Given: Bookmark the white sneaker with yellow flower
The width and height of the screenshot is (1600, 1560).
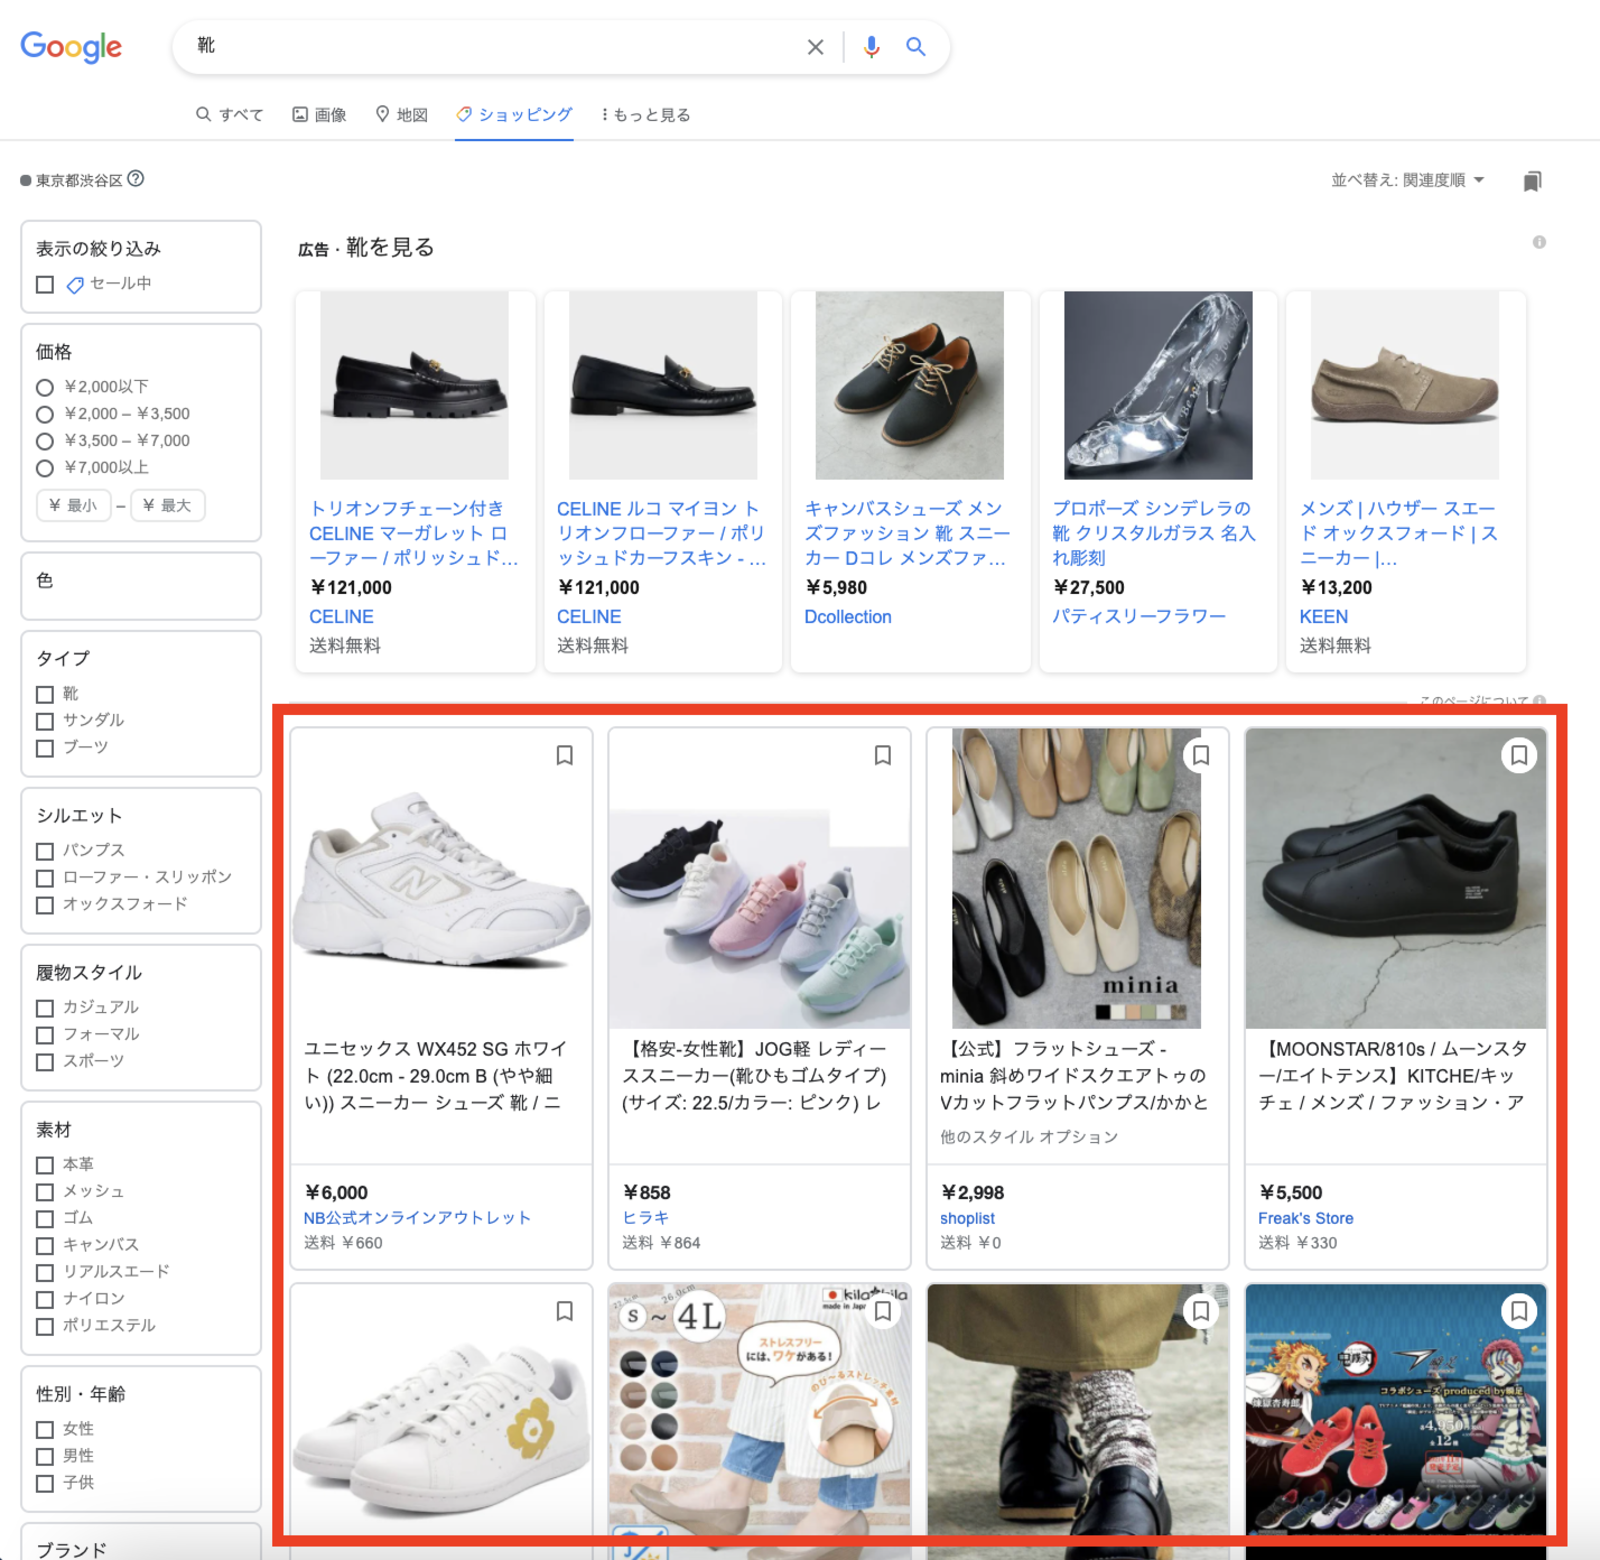Looking at the screenshot, I should 564,1311.
